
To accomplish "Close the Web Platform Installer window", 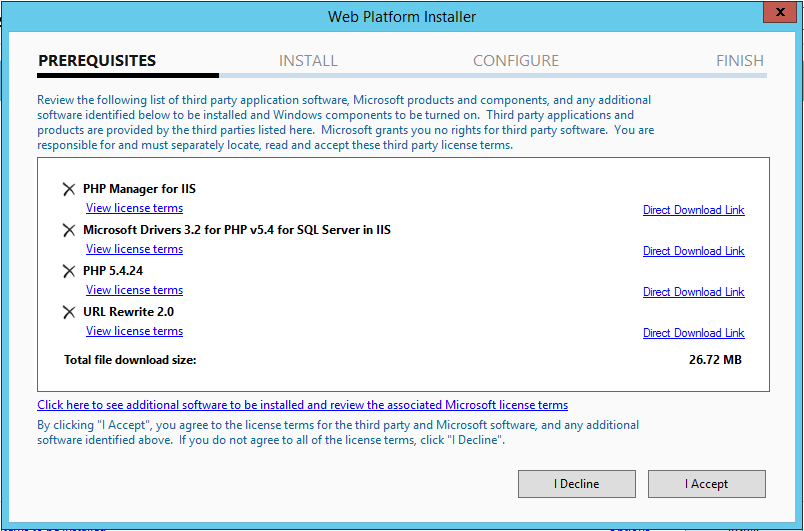I will [780, 15].
